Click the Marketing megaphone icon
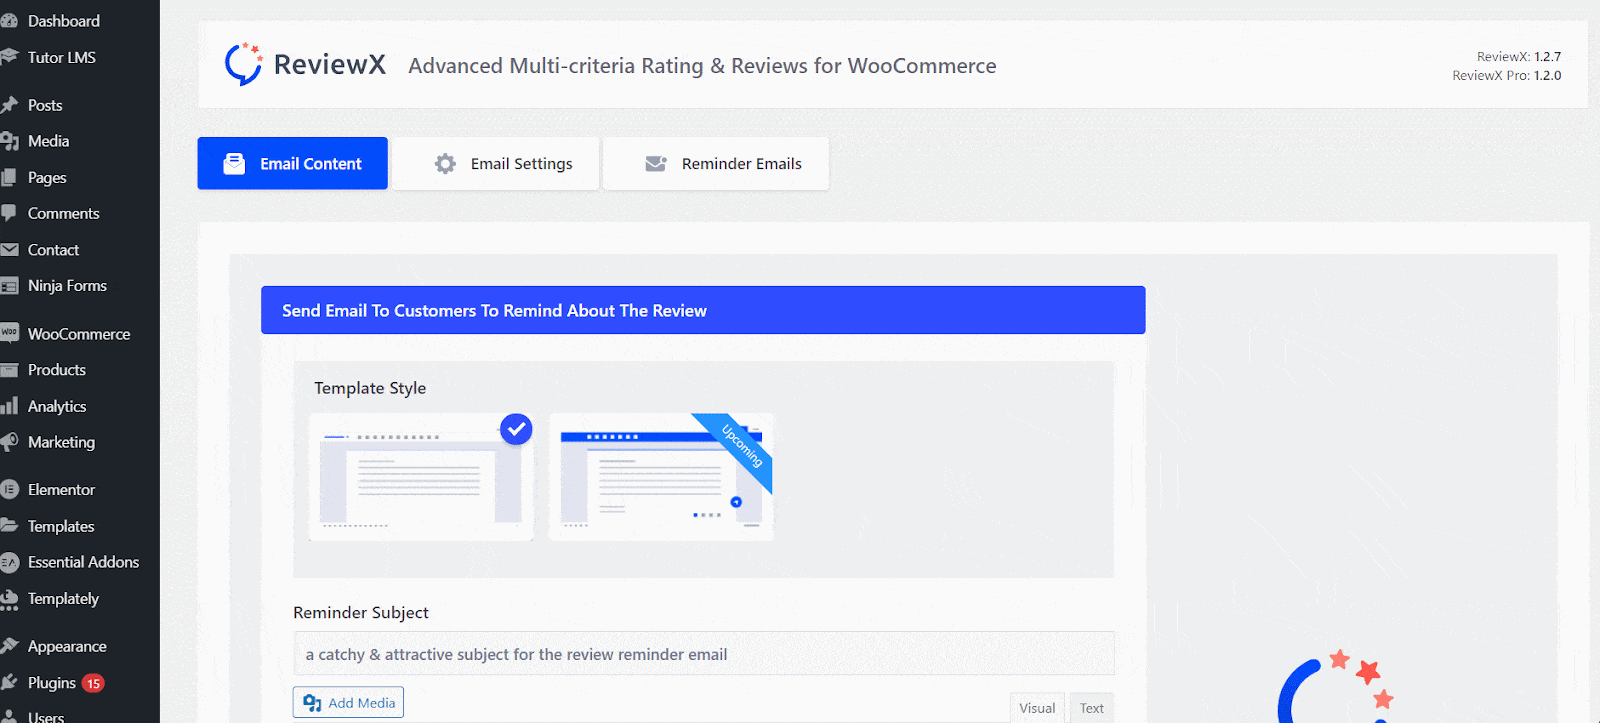Viewport: 1600px width, 723px height. 10,442
